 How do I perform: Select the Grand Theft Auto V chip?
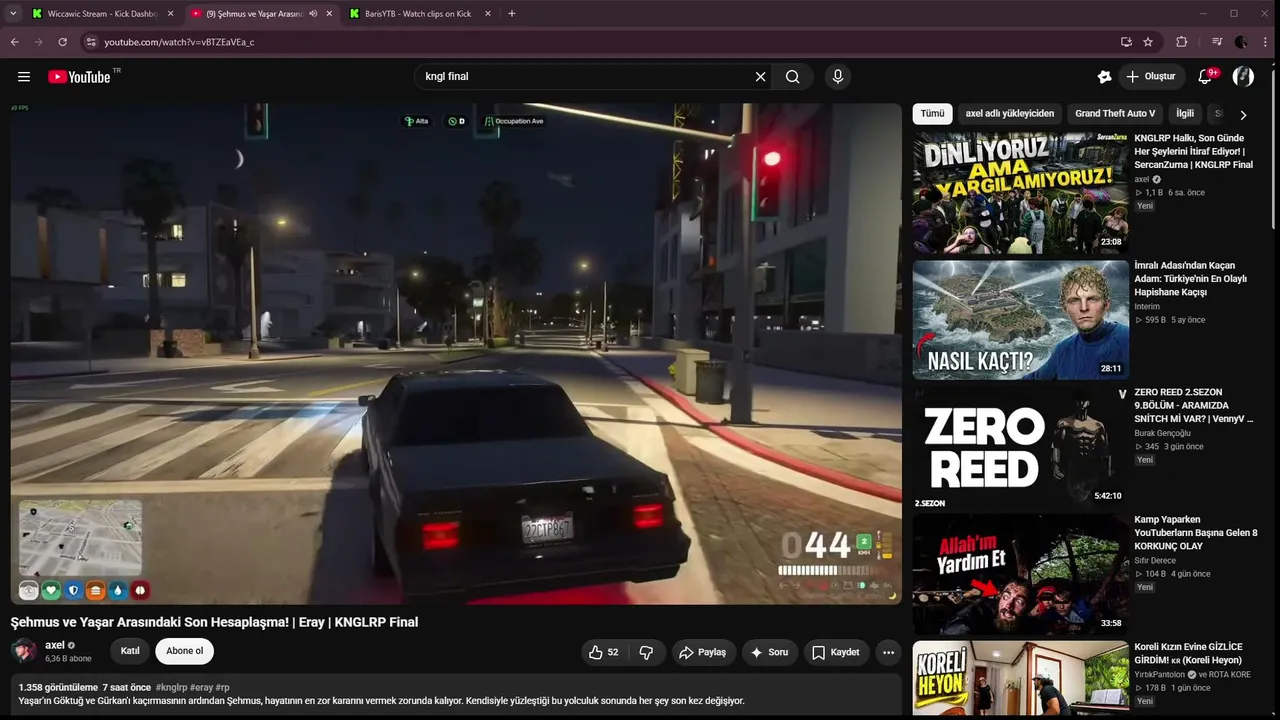point(1115,114)
